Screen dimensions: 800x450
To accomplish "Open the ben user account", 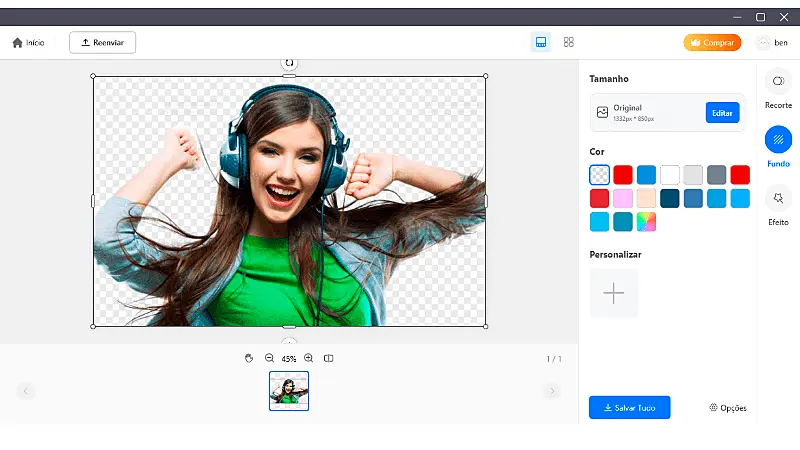I will tap(772, 43).
